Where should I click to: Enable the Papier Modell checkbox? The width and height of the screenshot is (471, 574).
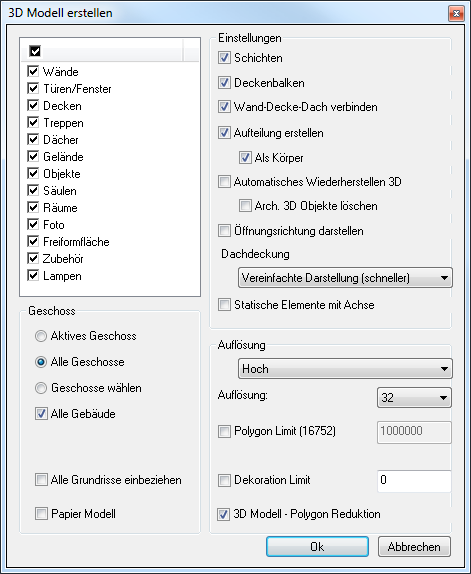tap(41, 514)
